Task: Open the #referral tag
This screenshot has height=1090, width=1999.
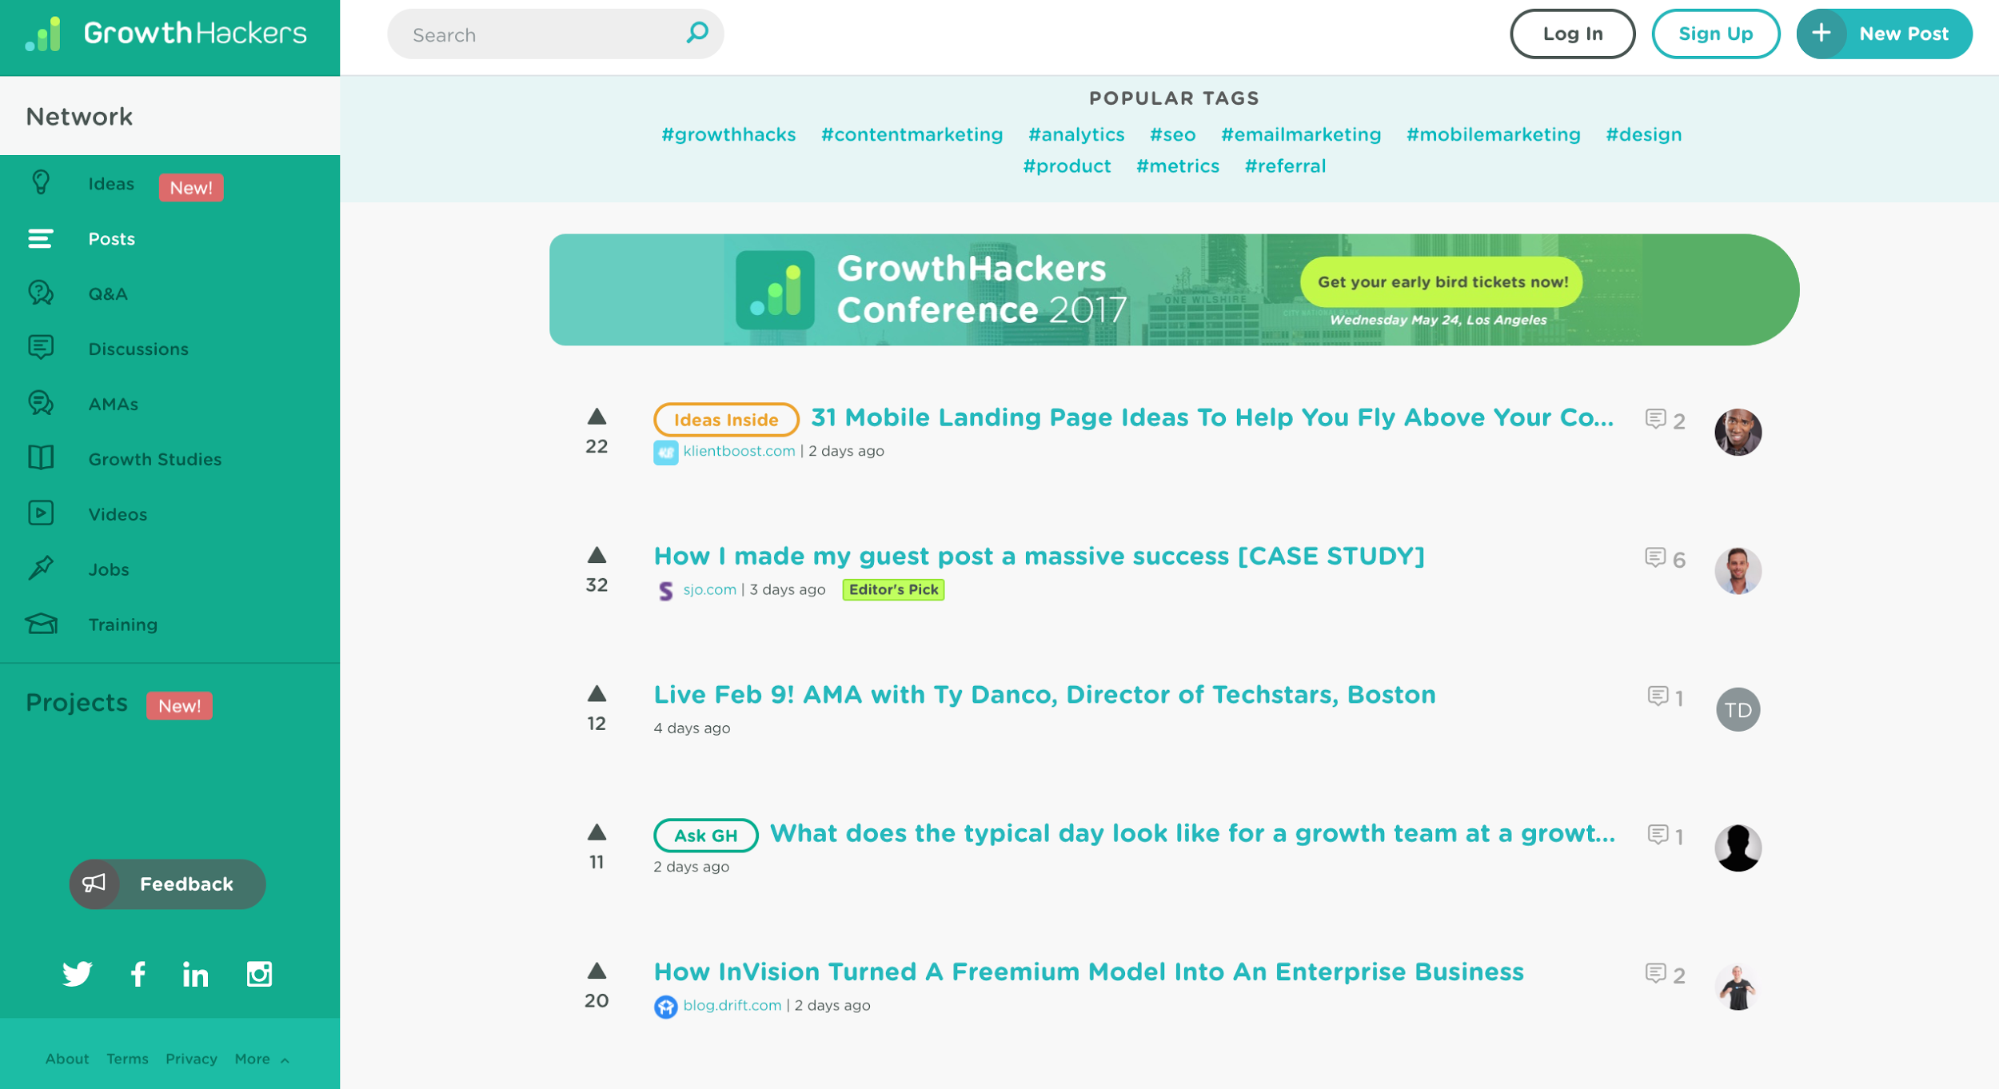Action: point(1284,166)
